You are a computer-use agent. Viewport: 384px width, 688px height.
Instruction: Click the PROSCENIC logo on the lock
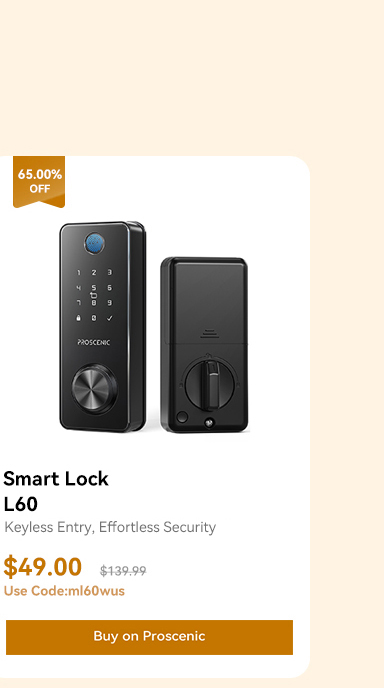pos(93,342)
